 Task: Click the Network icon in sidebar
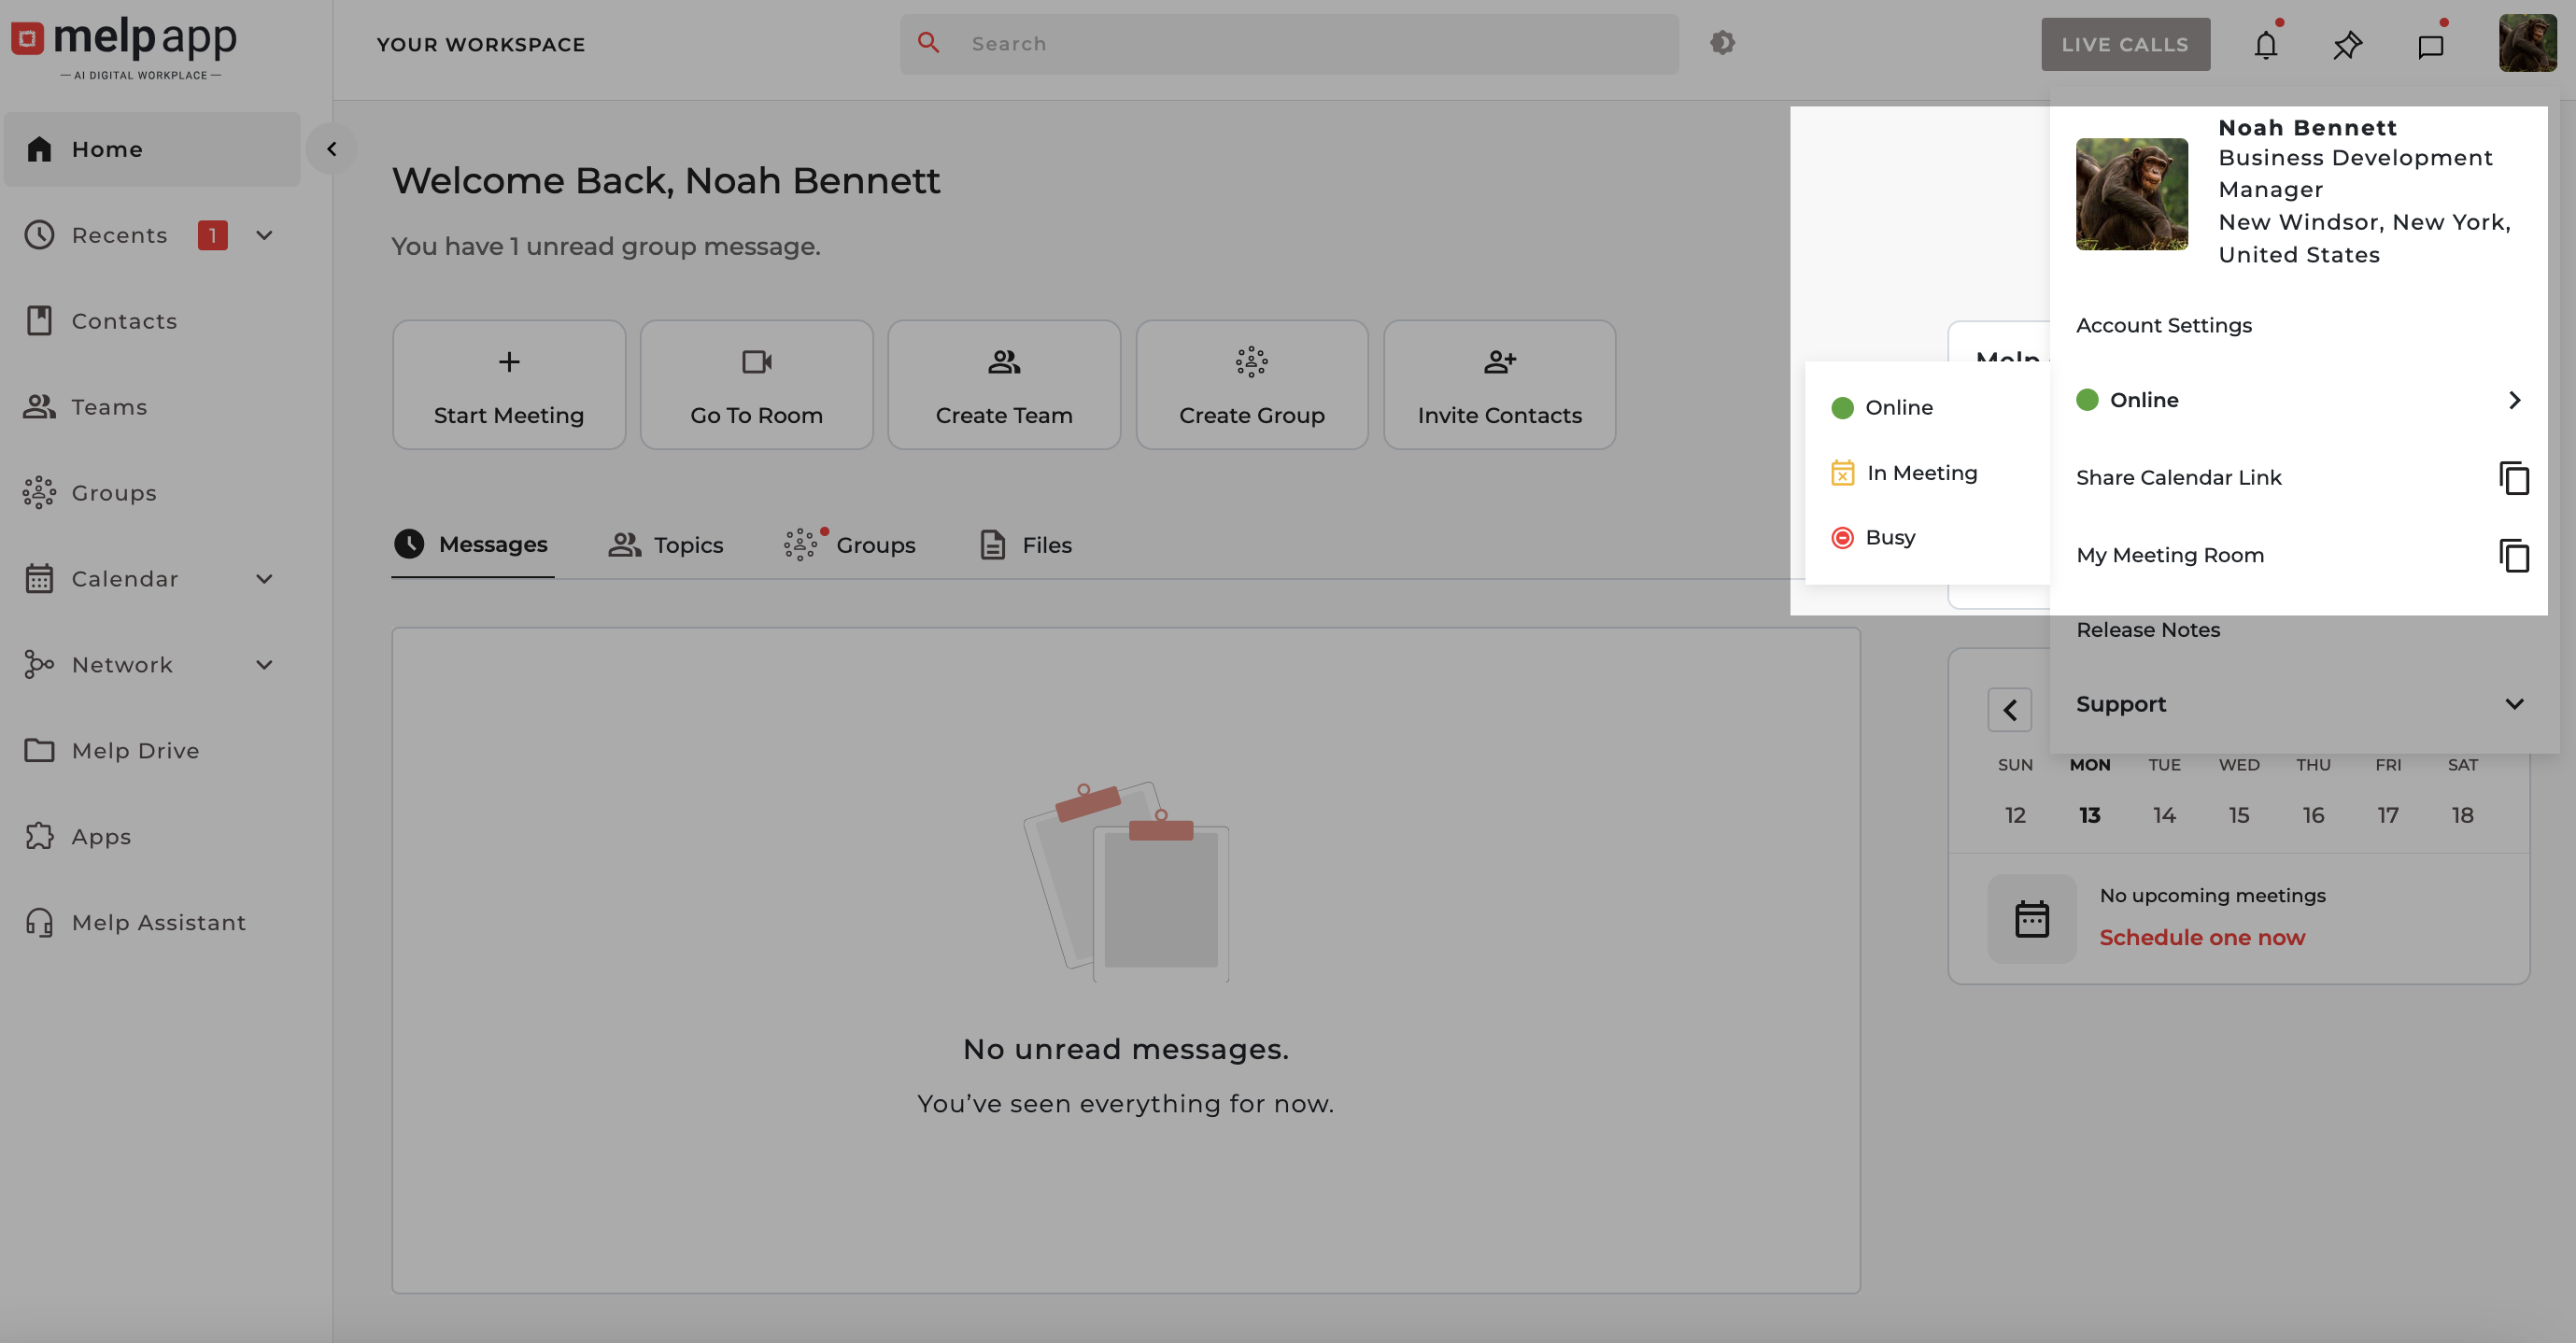39,665
